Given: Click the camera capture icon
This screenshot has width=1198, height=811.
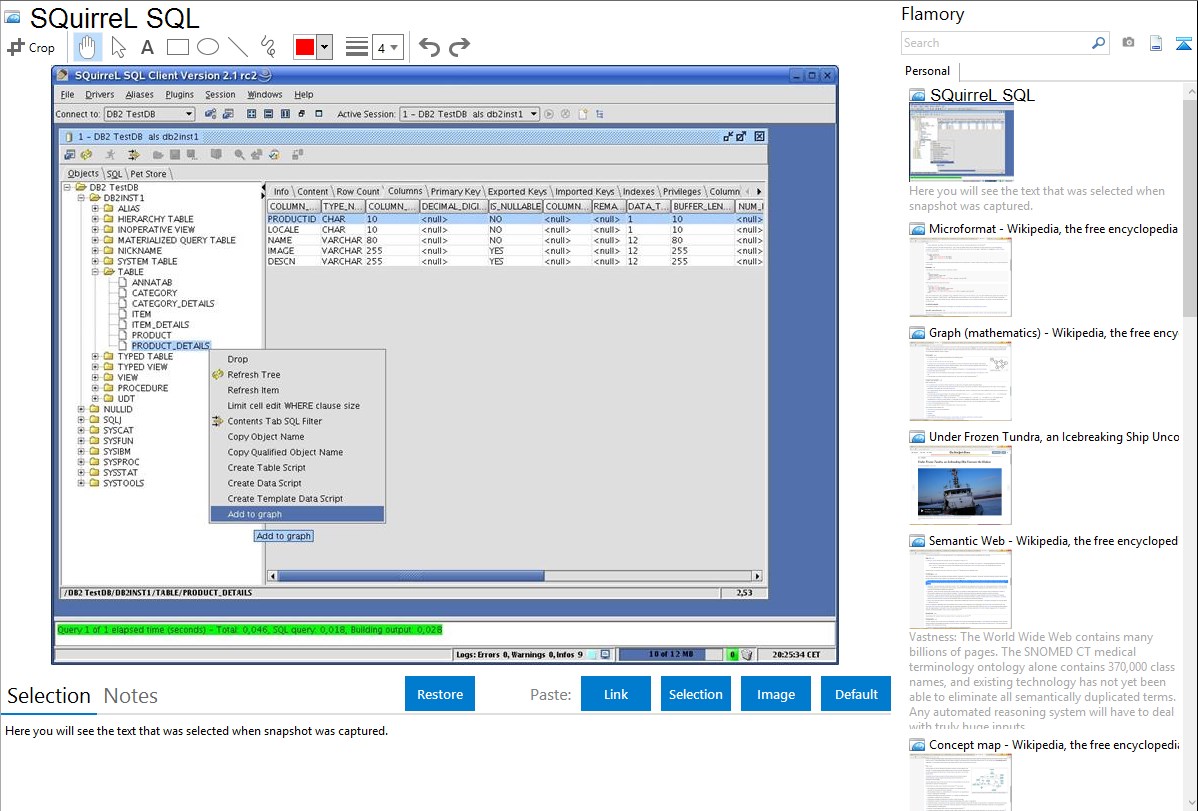Looking at the screenshot, I should 1128,43.
